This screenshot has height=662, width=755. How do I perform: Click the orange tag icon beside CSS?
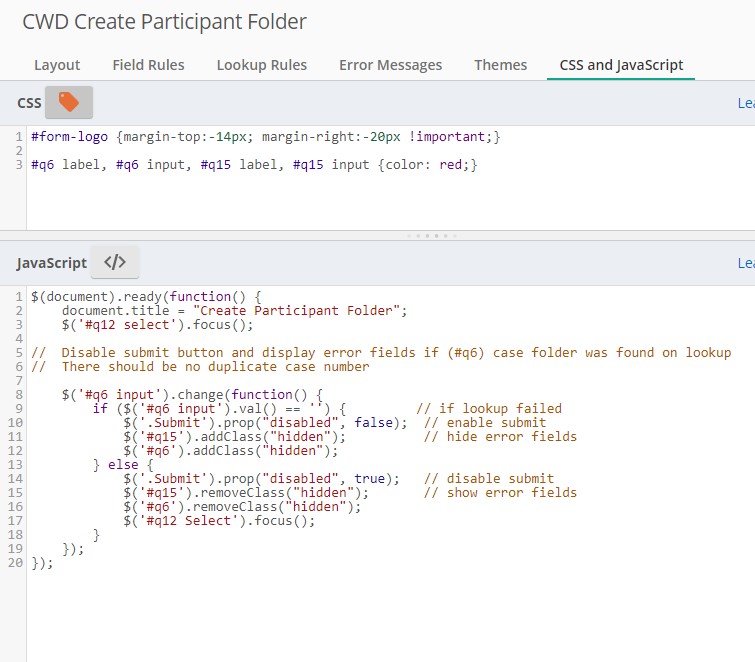pyautogui.click(x=68, y=102)
